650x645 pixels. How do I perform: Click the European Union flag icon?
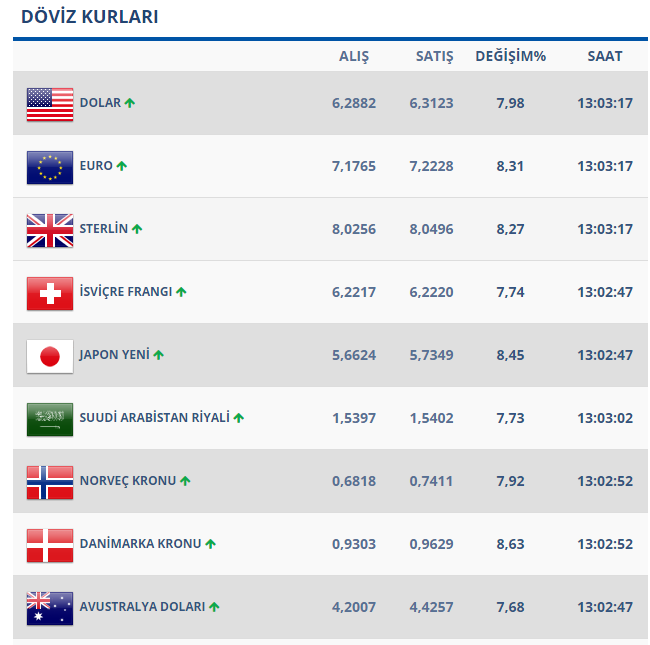(50, 167)
